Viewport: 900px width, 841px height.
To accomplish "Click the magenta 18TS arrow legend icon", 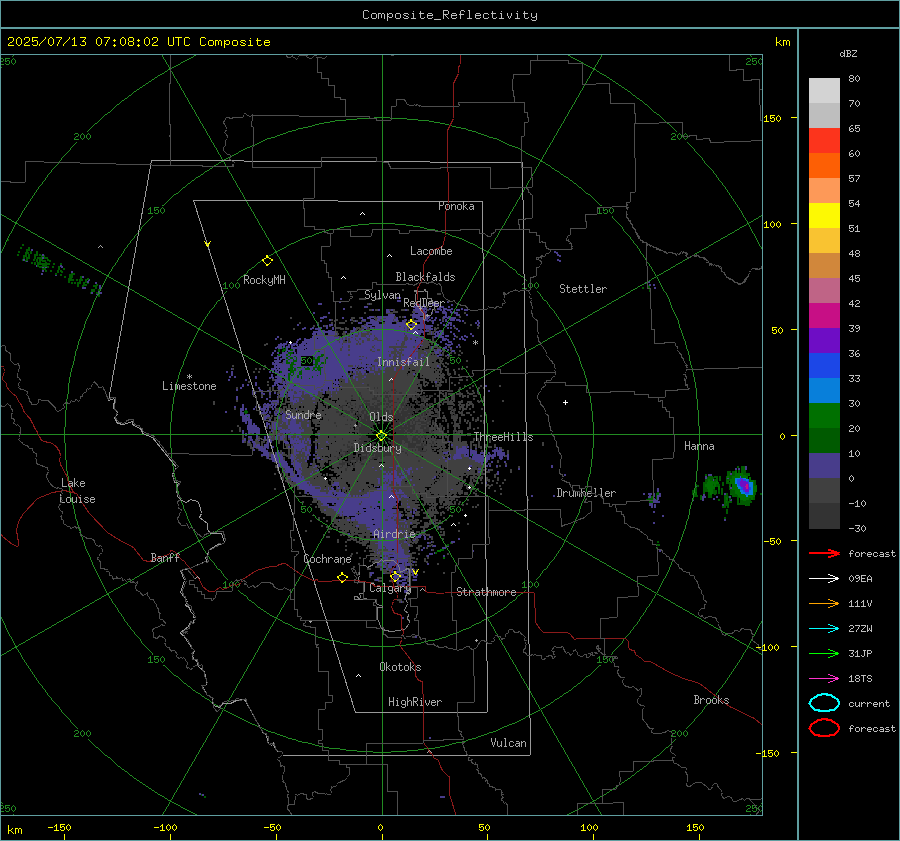I will tap(824, 679).
